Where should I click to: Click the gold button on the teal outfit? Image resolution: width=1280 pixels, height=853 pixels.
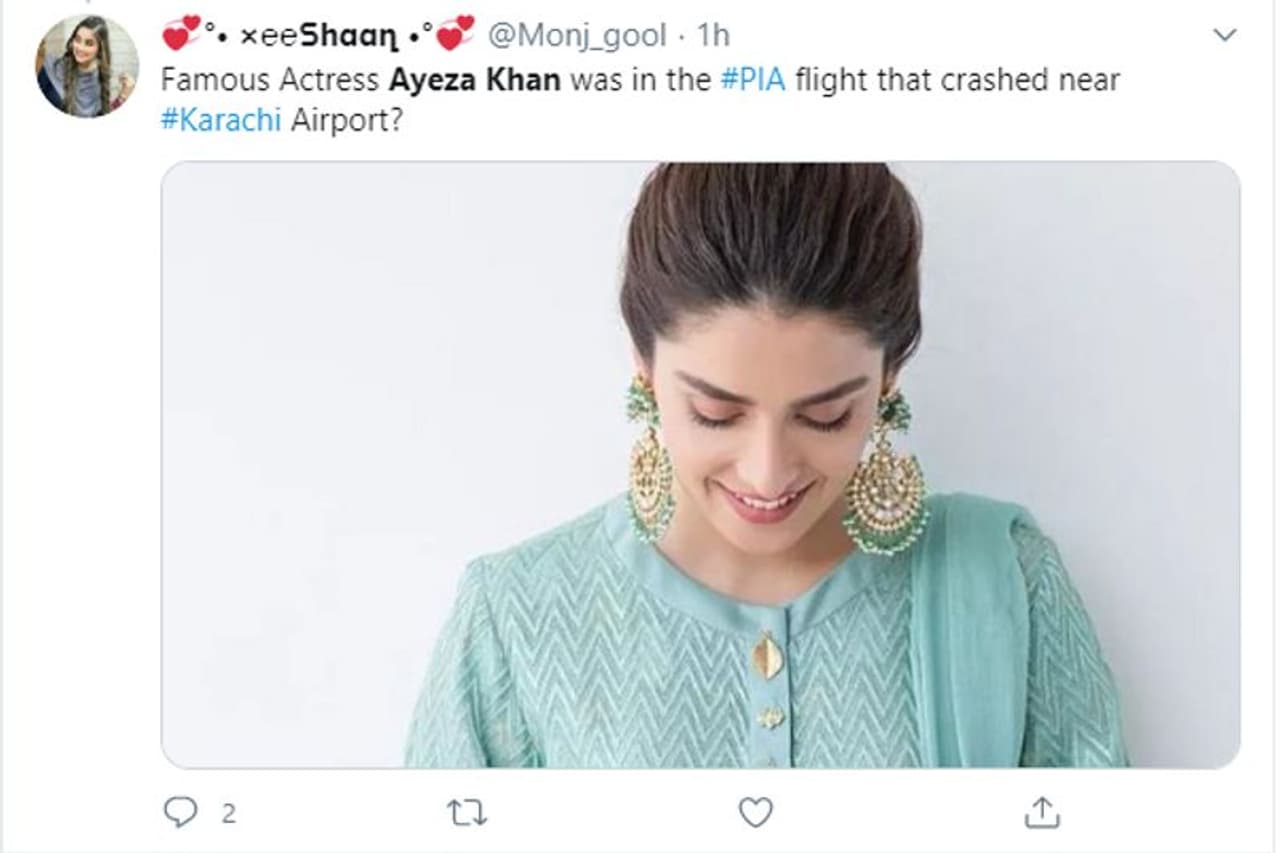point(767,656)
